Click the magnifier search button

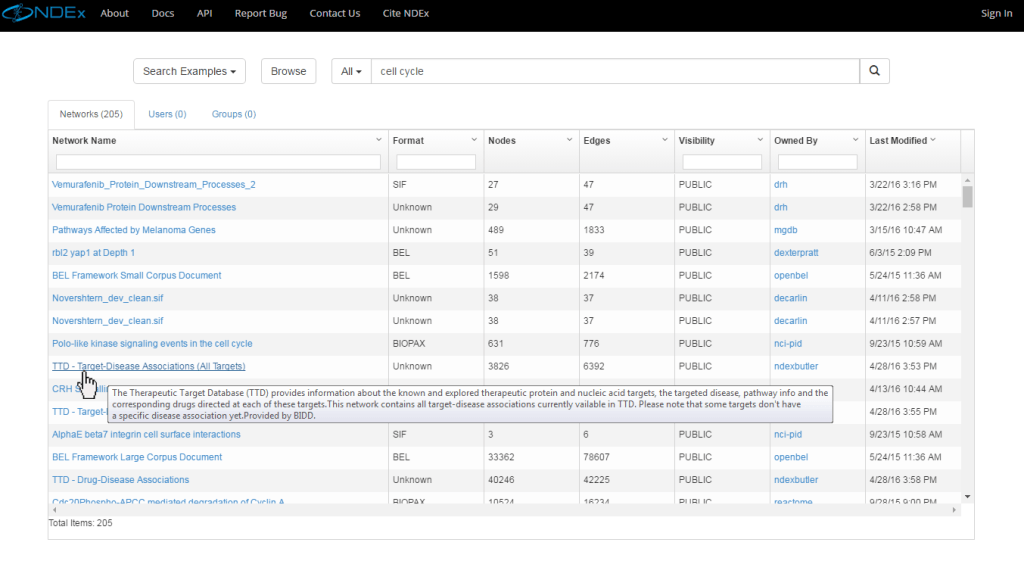click(x=874, y=71)
